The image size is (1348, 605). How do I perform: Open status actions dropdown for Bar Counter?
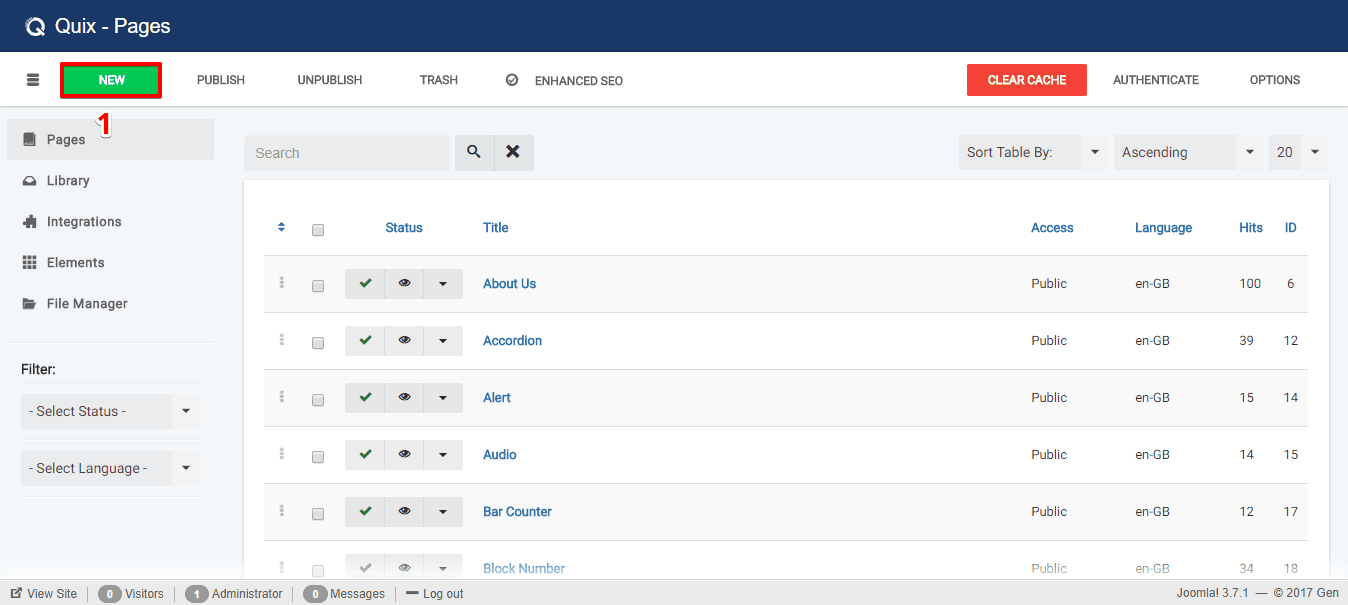[x=443, y=512]
